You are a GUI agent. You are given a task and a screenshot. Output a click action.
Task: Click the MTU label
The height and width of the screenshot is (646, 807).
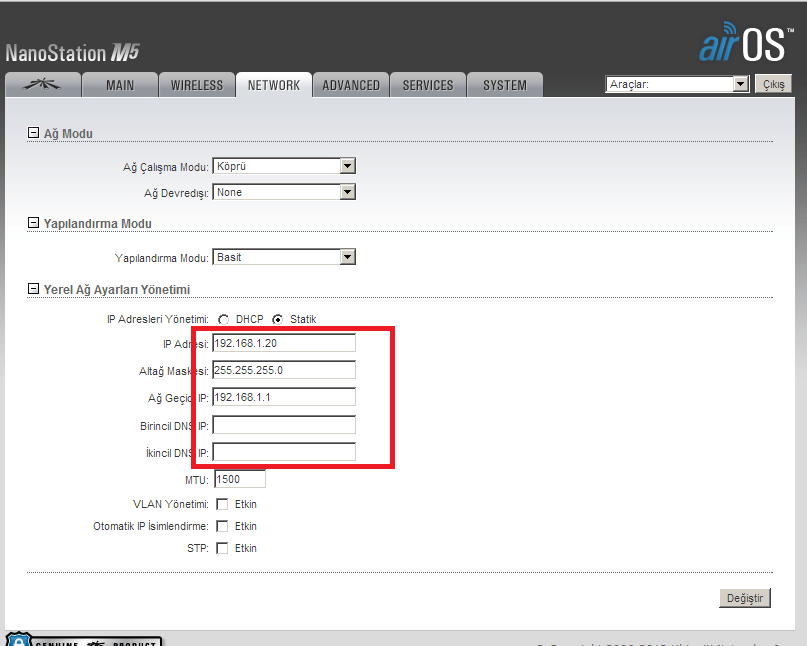tap(197, 480)
